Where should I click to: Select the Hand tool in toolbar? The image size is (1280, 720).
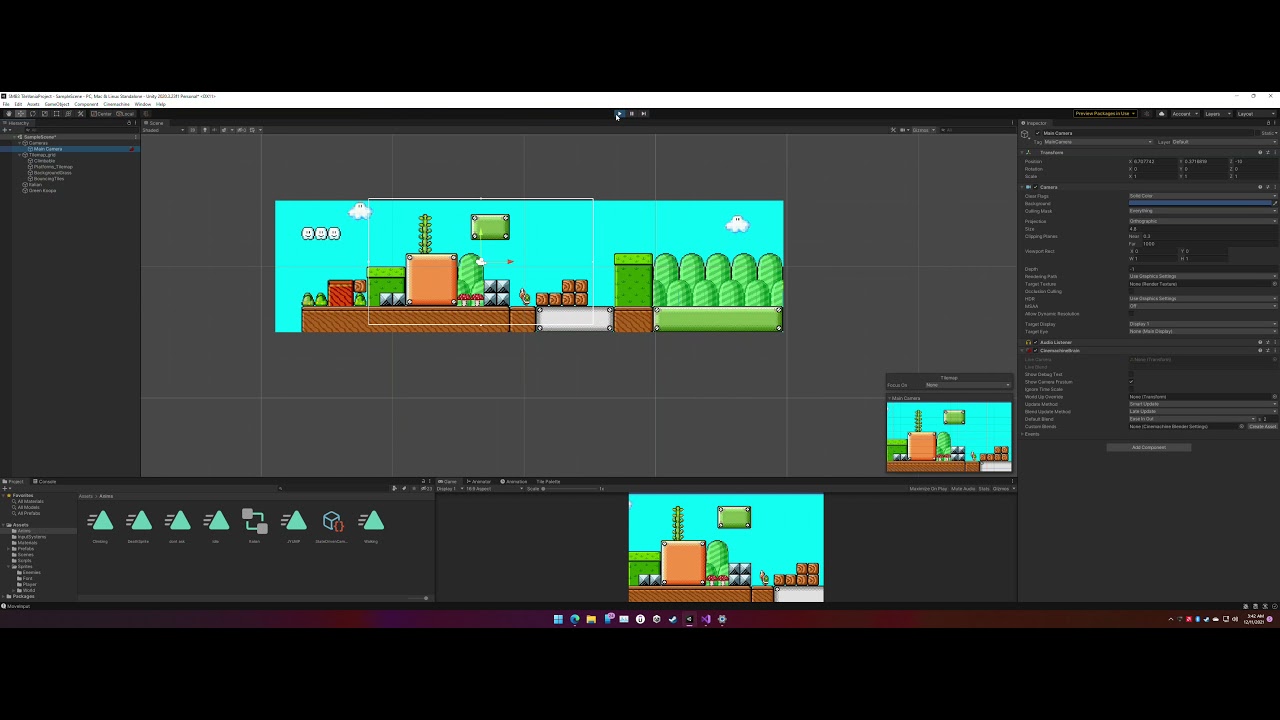pyautogui.click(x=9, y=114)
